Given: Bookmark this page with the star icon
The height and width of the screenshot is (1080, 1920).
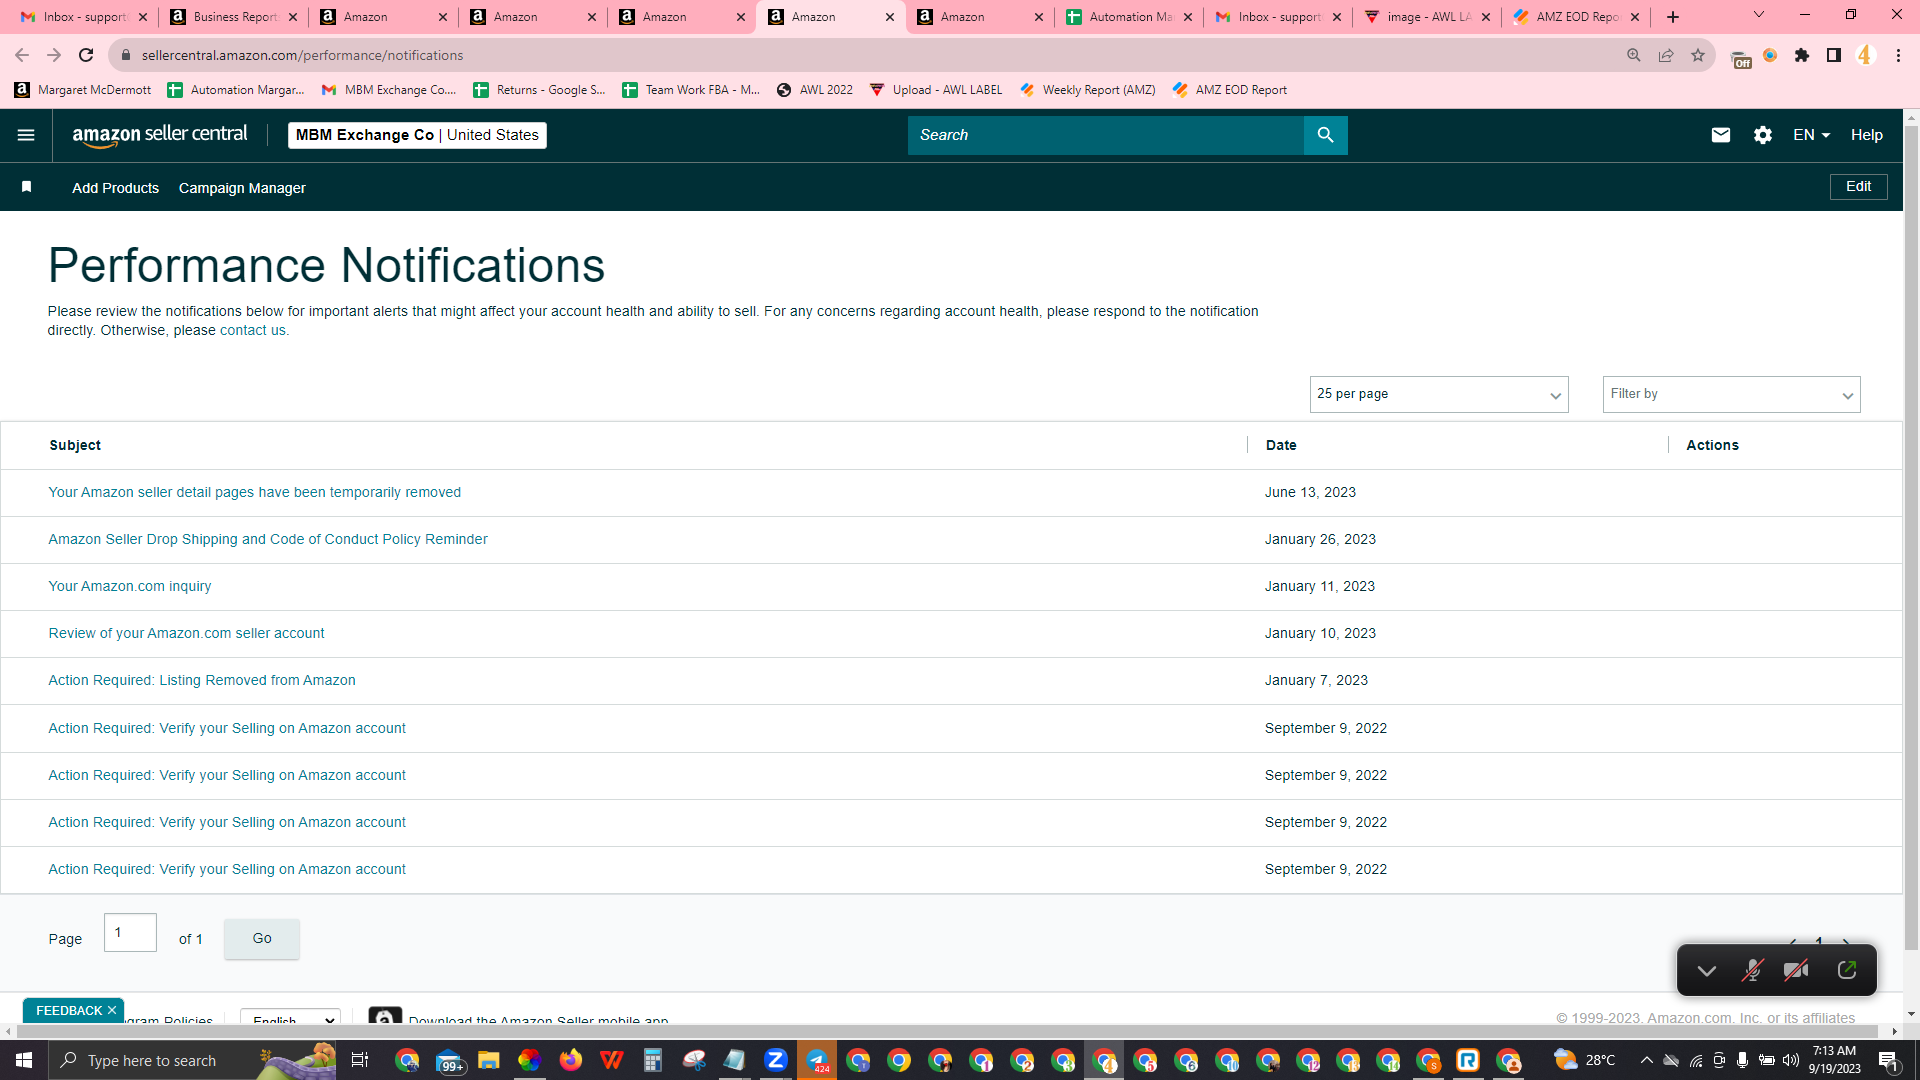Looking at the screenshot, I should click(1698, 55).
